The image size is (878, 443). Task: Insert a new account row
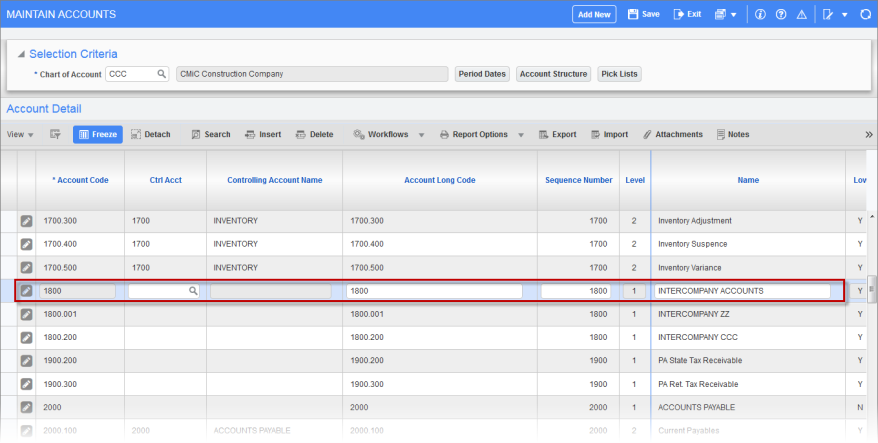point(263,134)
